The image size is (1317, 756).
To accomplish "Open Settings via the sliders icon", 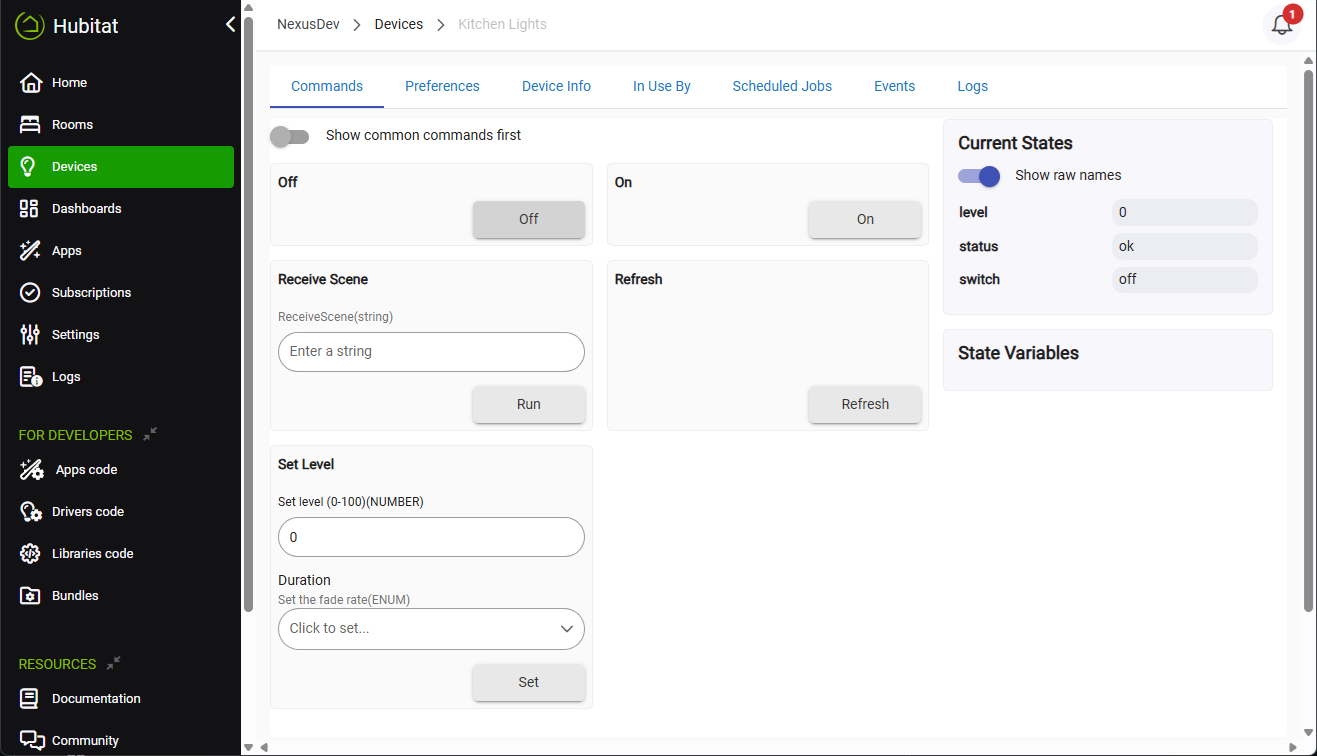I will (x=30, y=335).
